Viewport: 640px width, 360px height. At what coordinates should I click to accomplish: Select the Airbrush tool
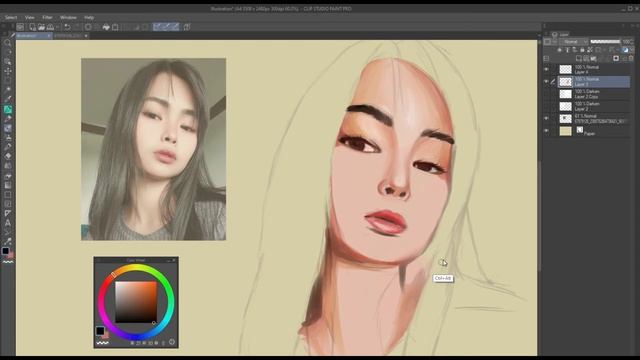pos(7,138)
